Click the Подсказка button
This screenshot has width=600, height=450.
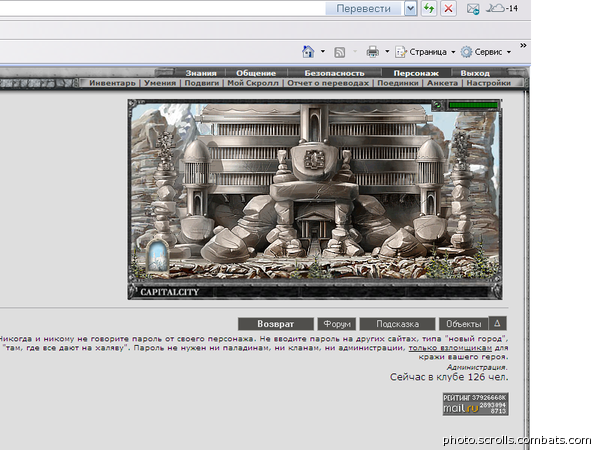[397, 324]
